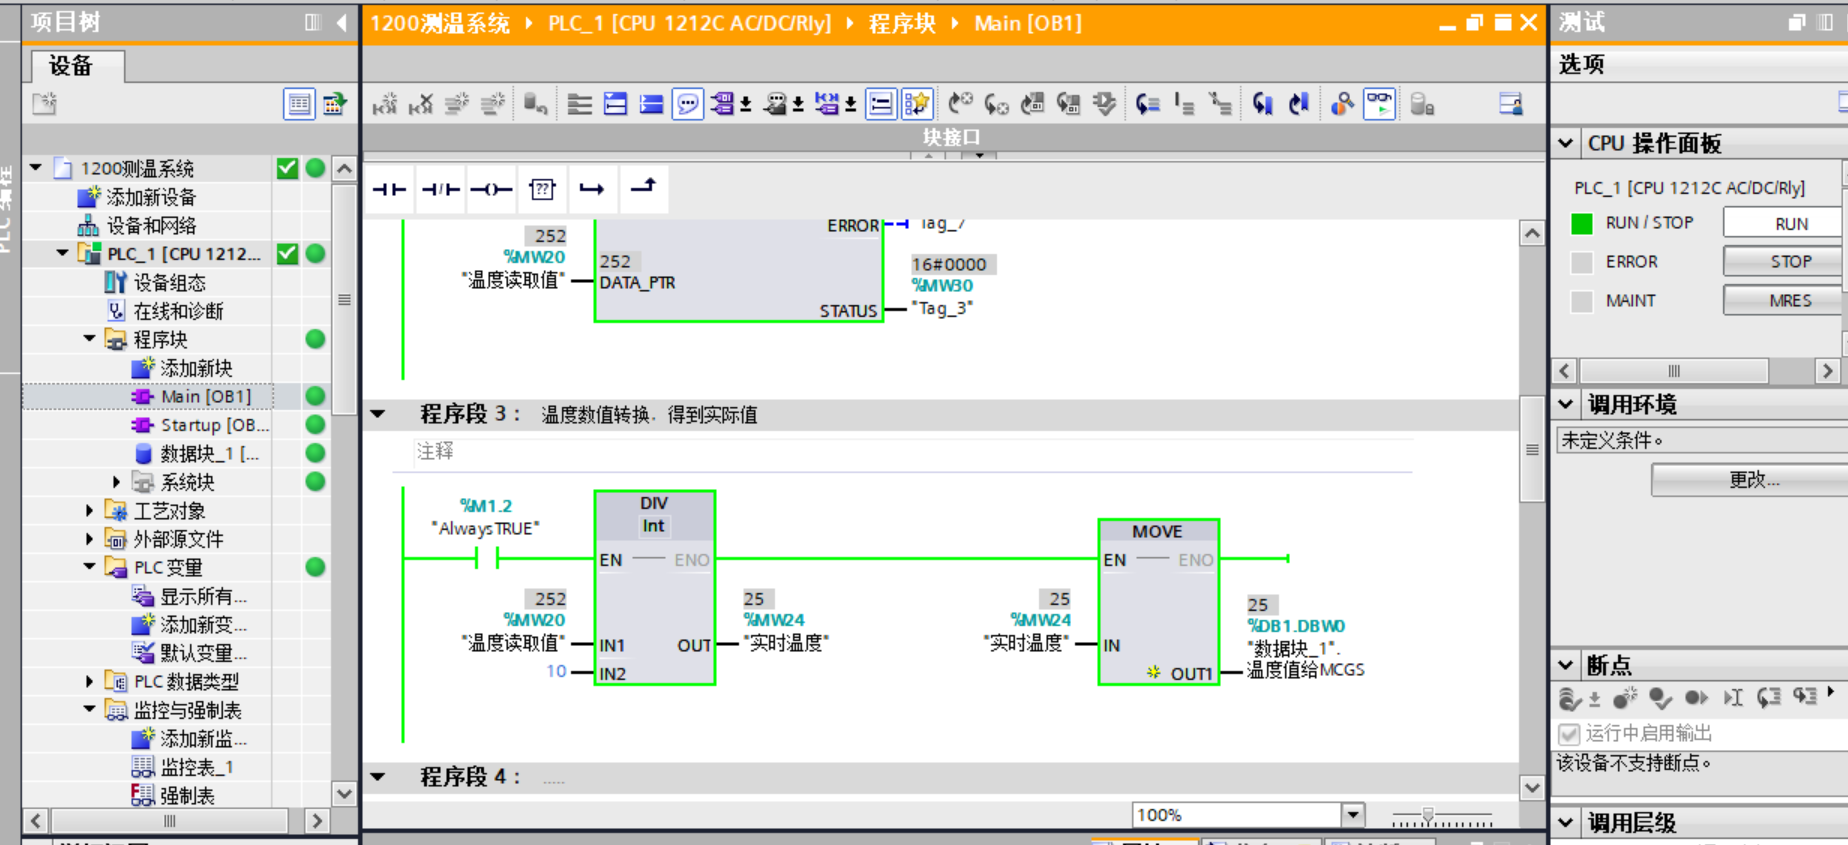Click green checkmark beside PLC_1 row

pyautogui.click(x=287, y=254)
